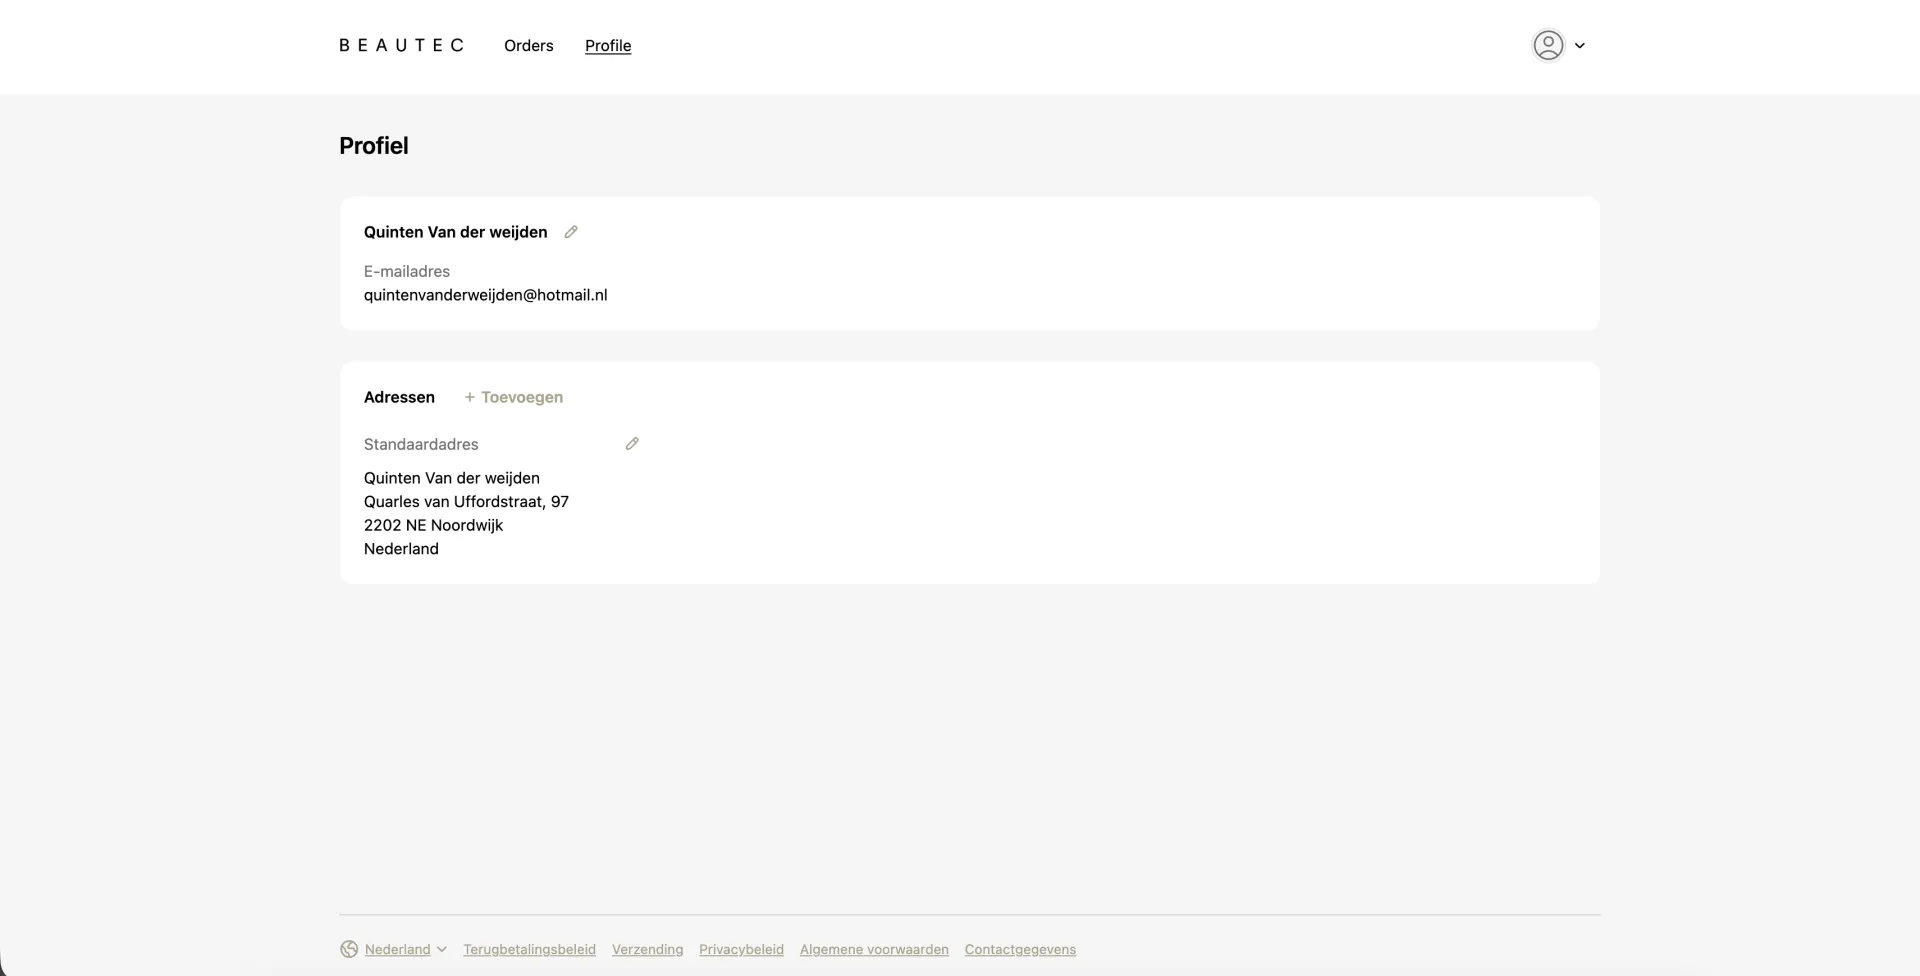Open the account avatar icon in the header
The width and height of the screenshot is (1920, 976).
(1546, 45)
